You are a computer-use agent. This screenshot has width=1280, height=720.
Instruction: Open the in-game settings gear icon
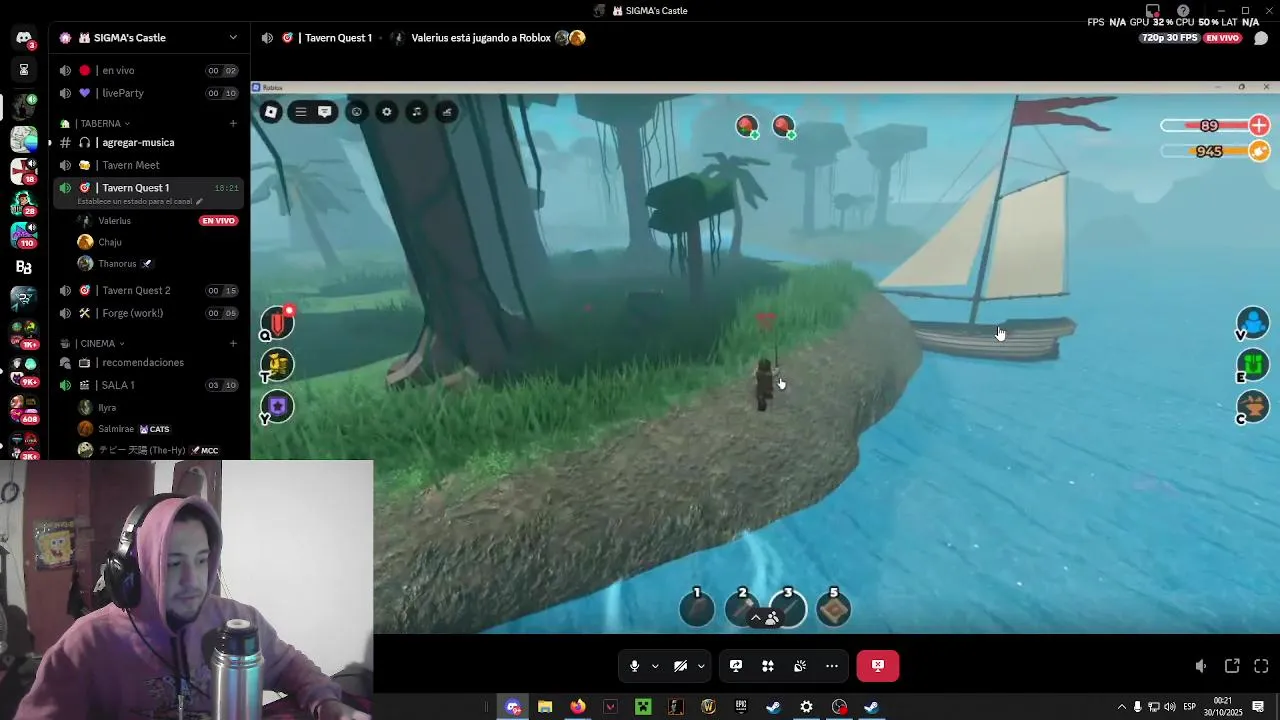(387, 112)
